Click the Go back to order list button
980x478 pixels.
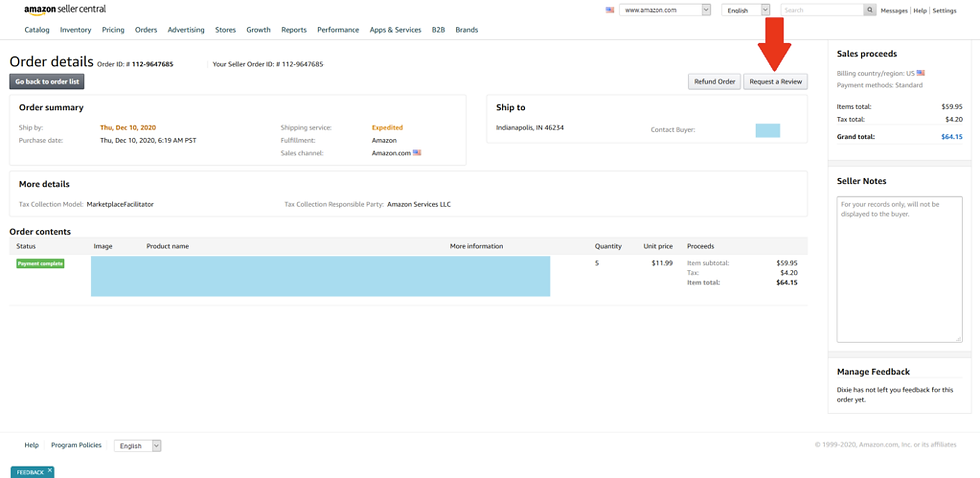(47, 81)
